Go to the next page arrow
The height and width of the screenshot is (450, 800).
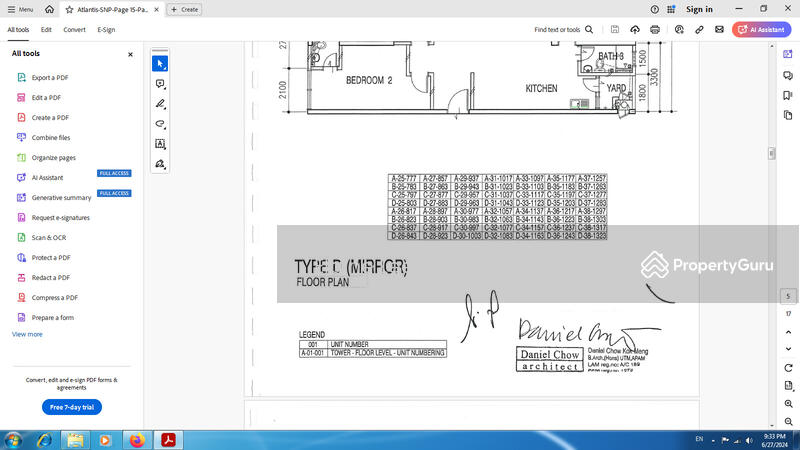click(788, 349)
